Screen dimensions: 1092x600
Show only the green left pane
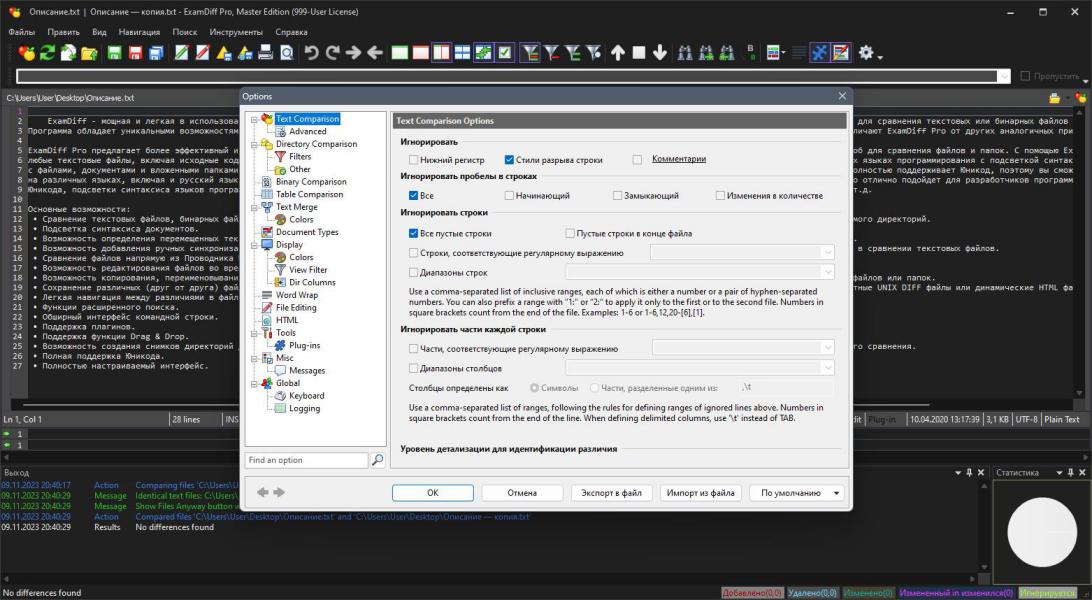coord(400,53)
